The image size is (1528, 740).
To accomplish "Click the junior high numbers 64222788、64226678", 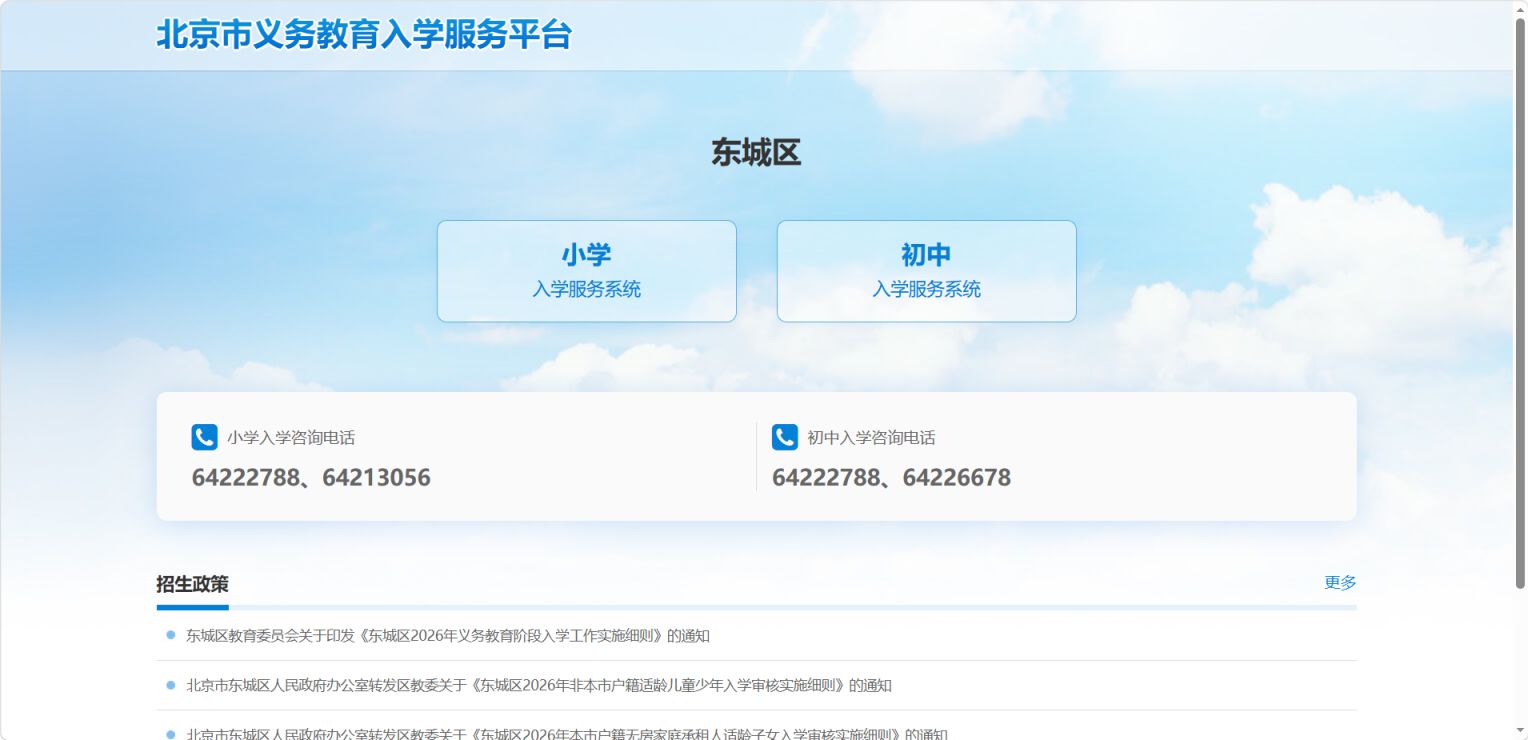I will pyautogui.click(x=892, y=478).
